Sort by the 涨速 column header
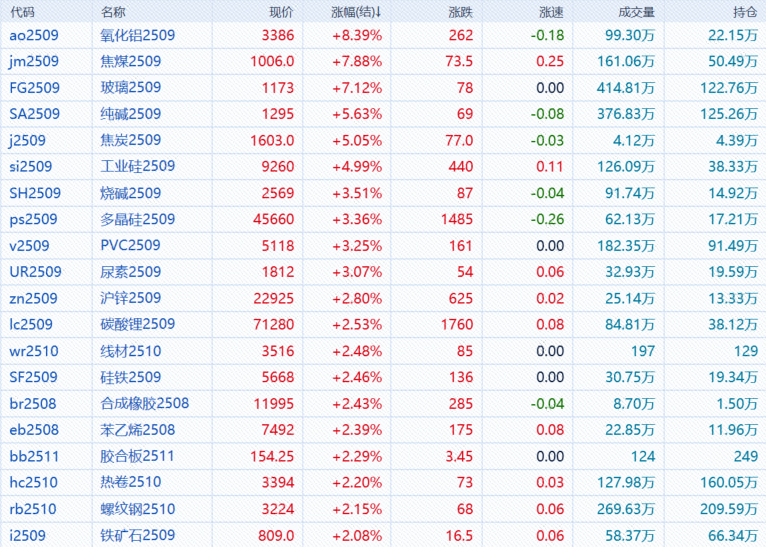Viewport: 766px width, 547px height. 551,12
